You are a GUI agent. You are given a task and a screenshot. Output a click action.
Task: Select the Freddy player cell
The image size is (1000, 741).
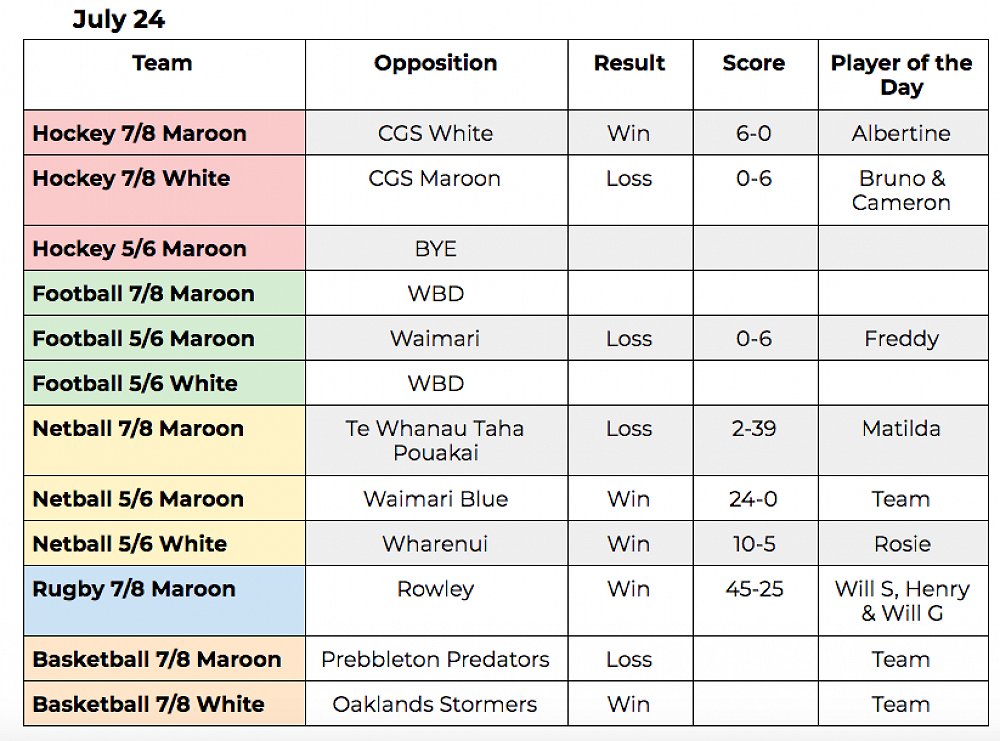[x=901, y=339]
